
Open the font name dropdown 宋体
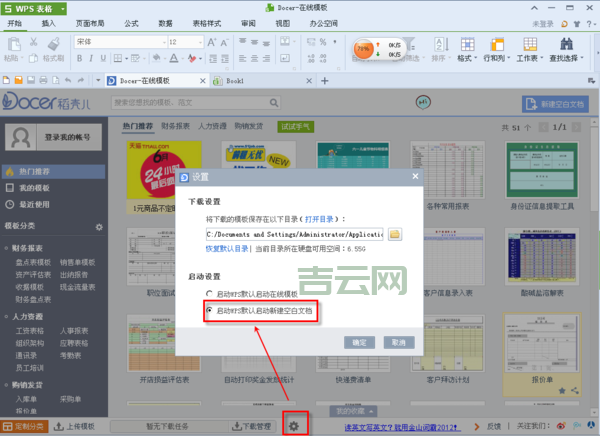click(x=164, y=42)
